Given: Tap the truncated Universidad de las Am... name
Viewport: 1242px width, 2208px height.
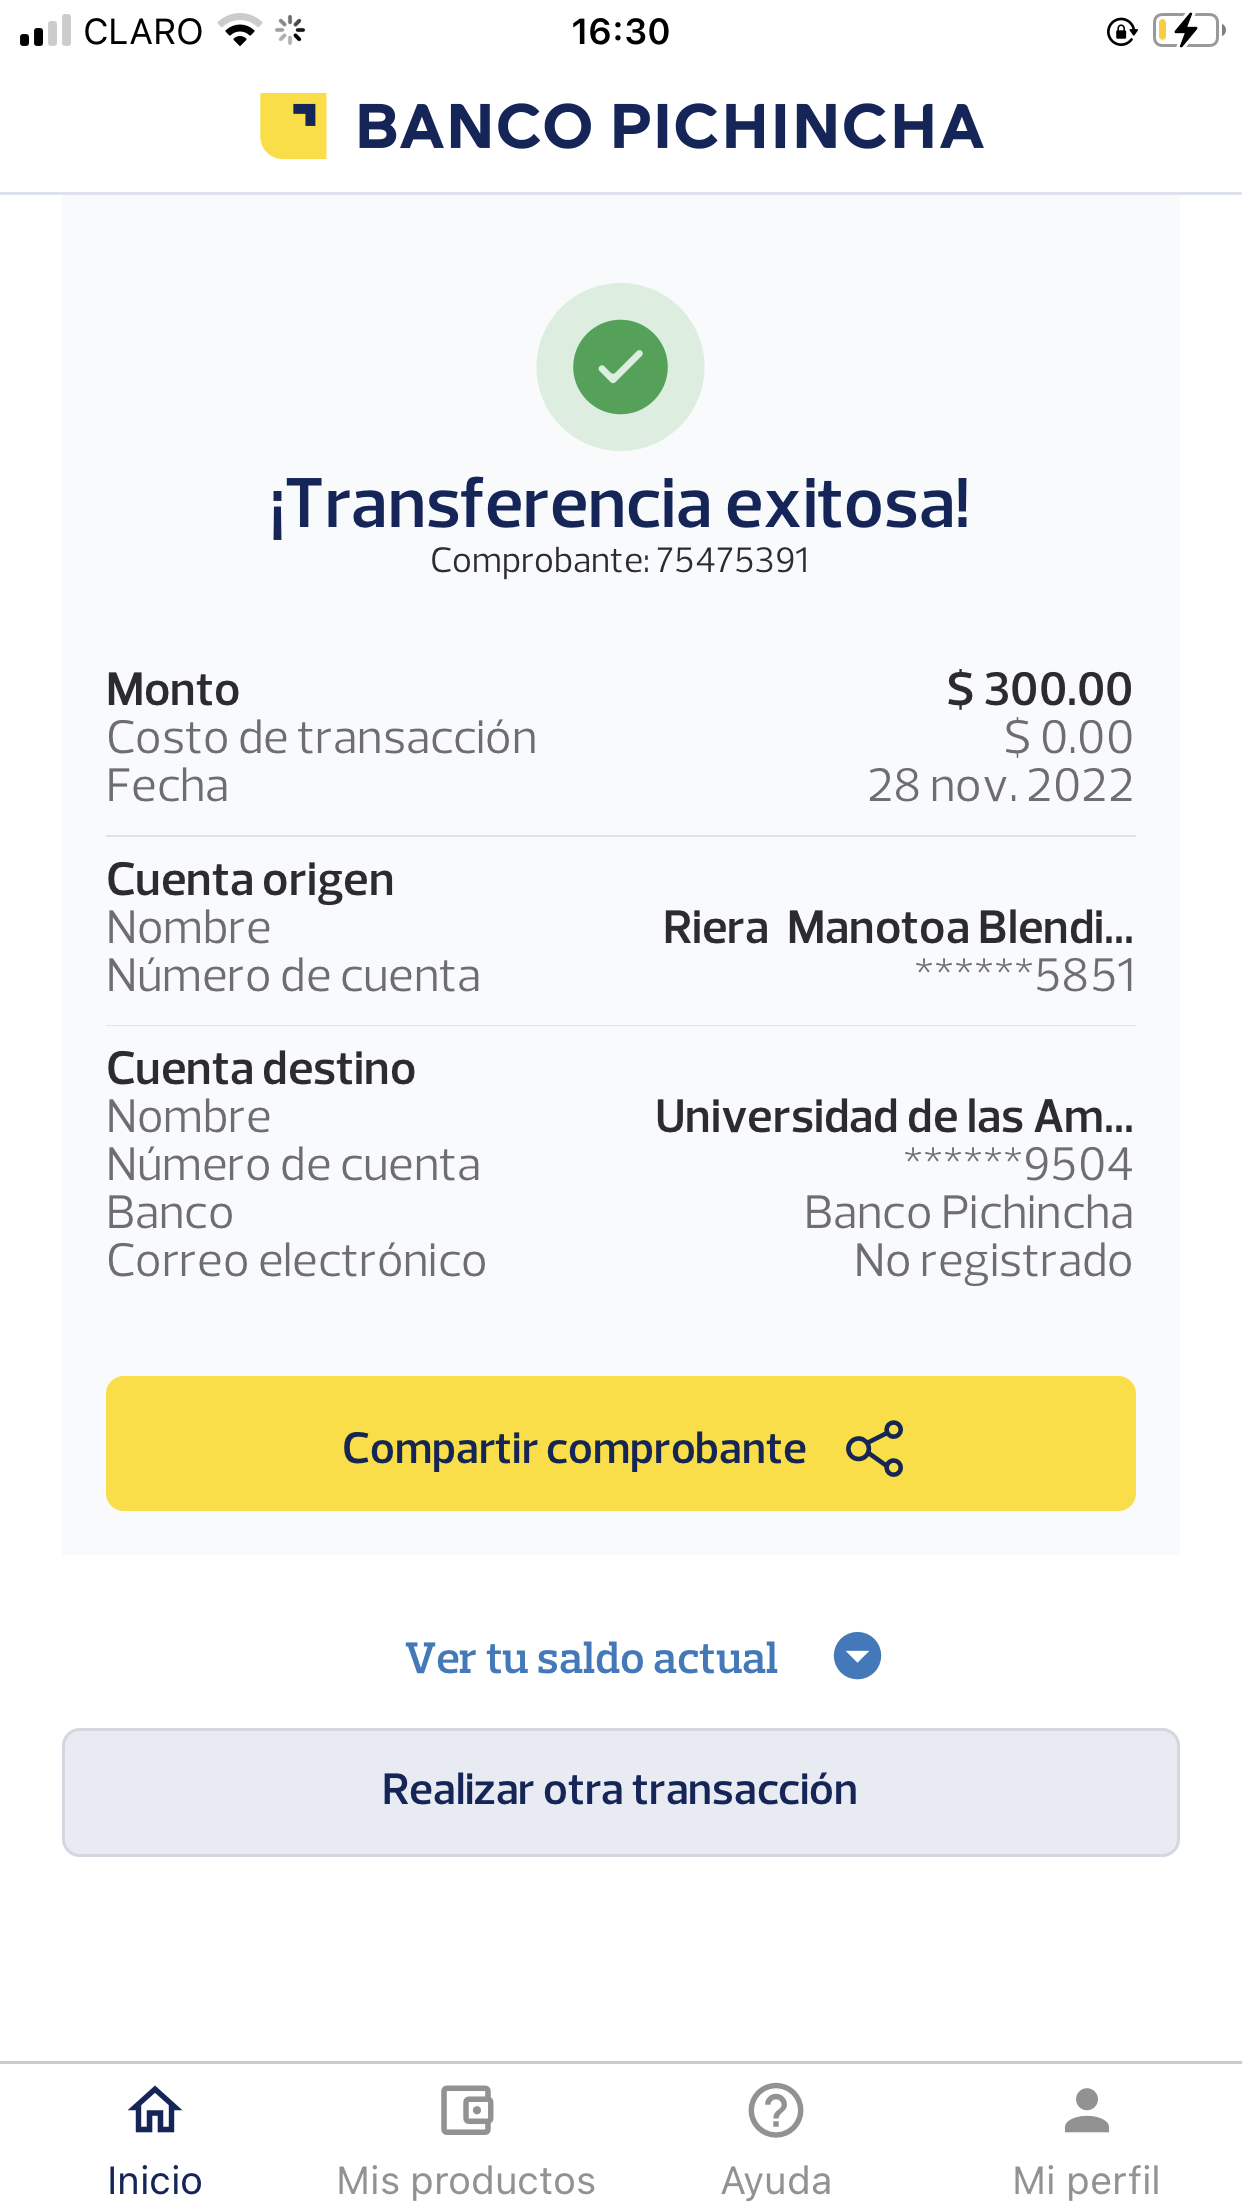Looking at the screenshot, I should (894, 1116).
